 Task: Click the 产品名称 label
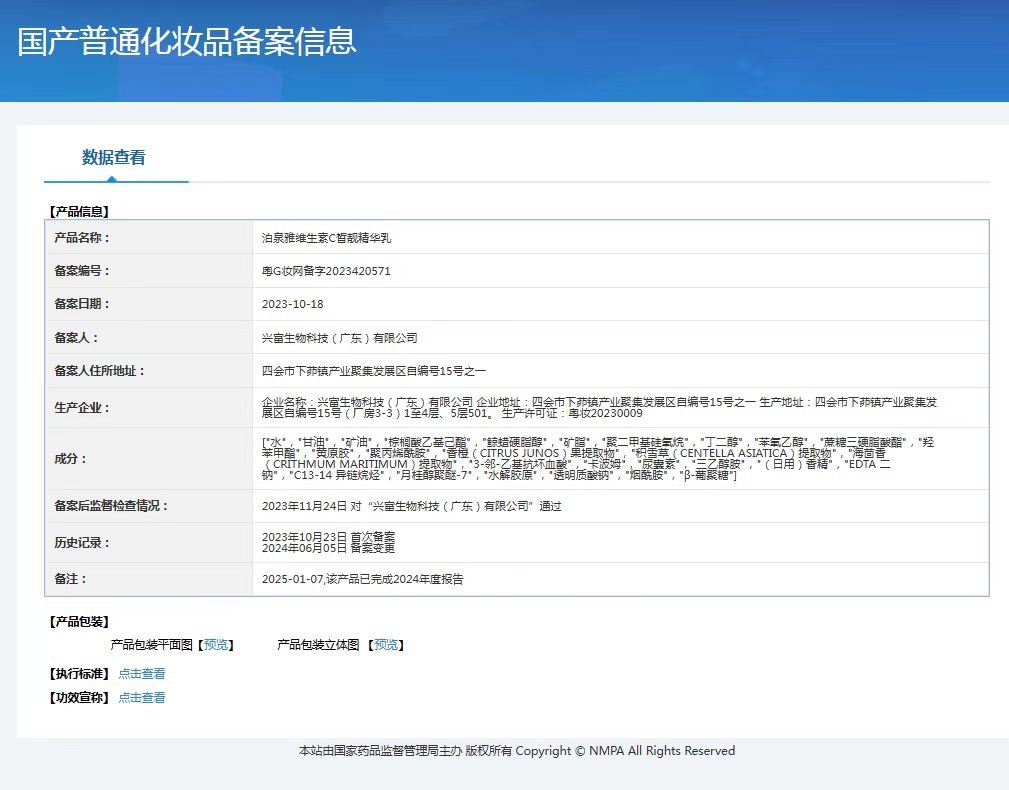(82, 237)
